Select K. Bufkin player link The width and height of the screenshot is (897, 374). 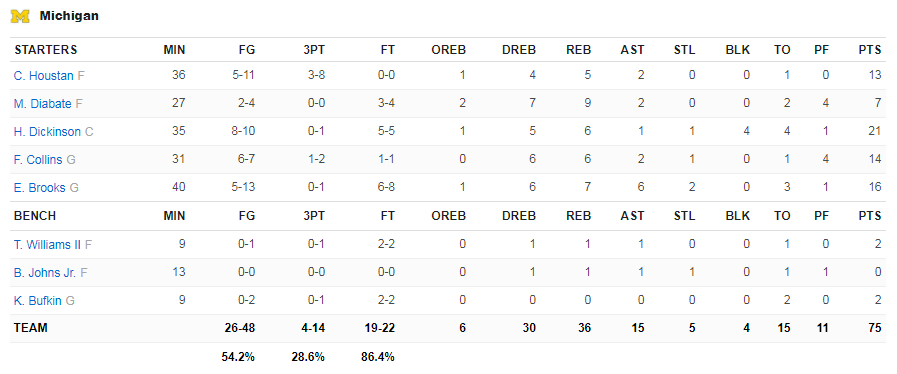[x=38, y=301]
